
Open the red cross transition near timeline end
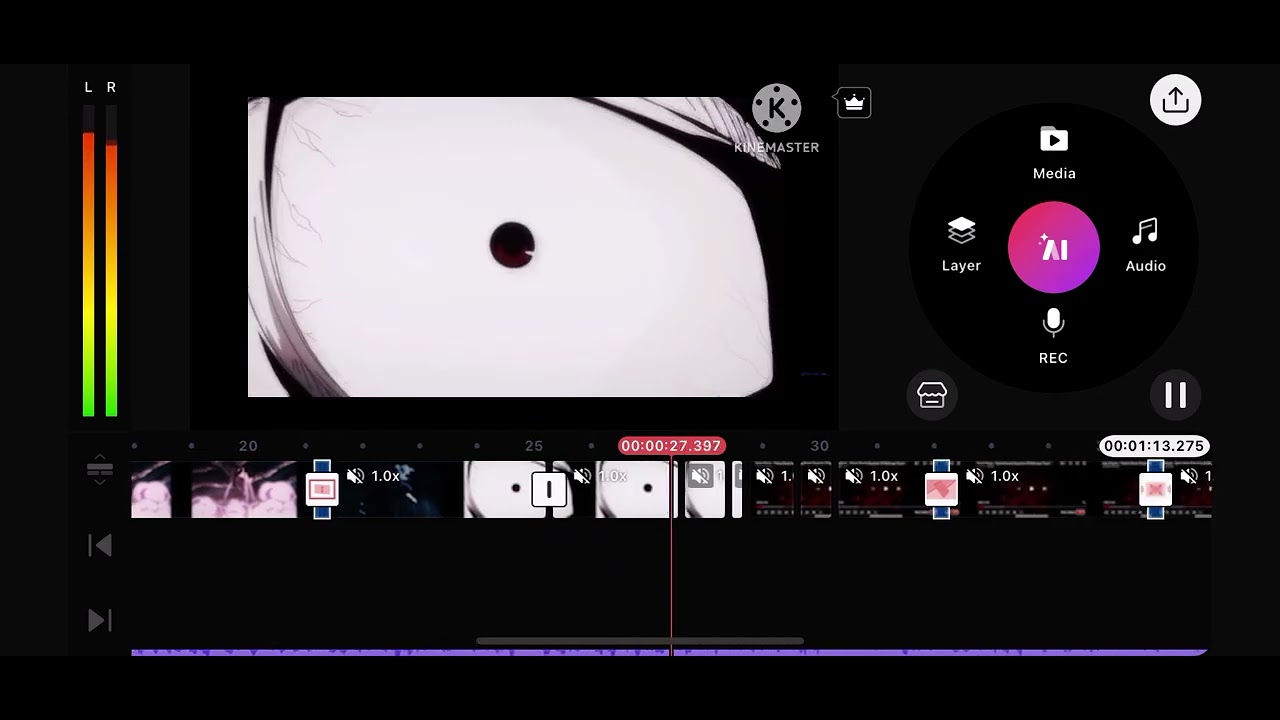[x=1155, y=489]
